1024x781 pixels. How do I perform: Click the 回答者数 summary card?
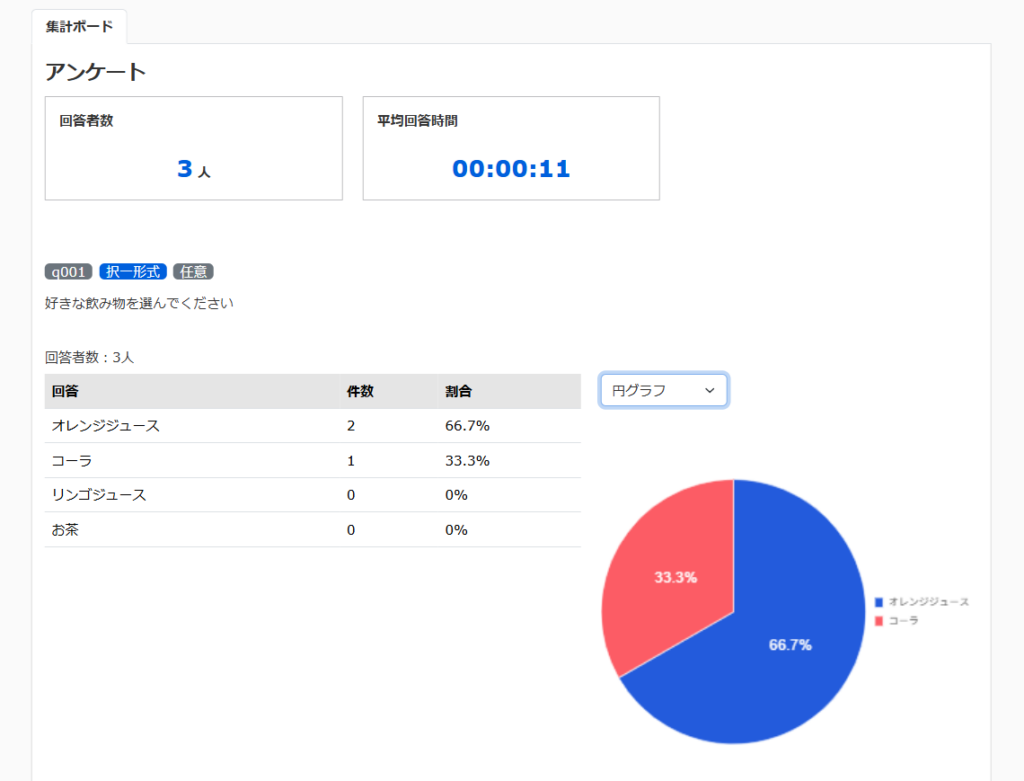click(x=194, y=148)
